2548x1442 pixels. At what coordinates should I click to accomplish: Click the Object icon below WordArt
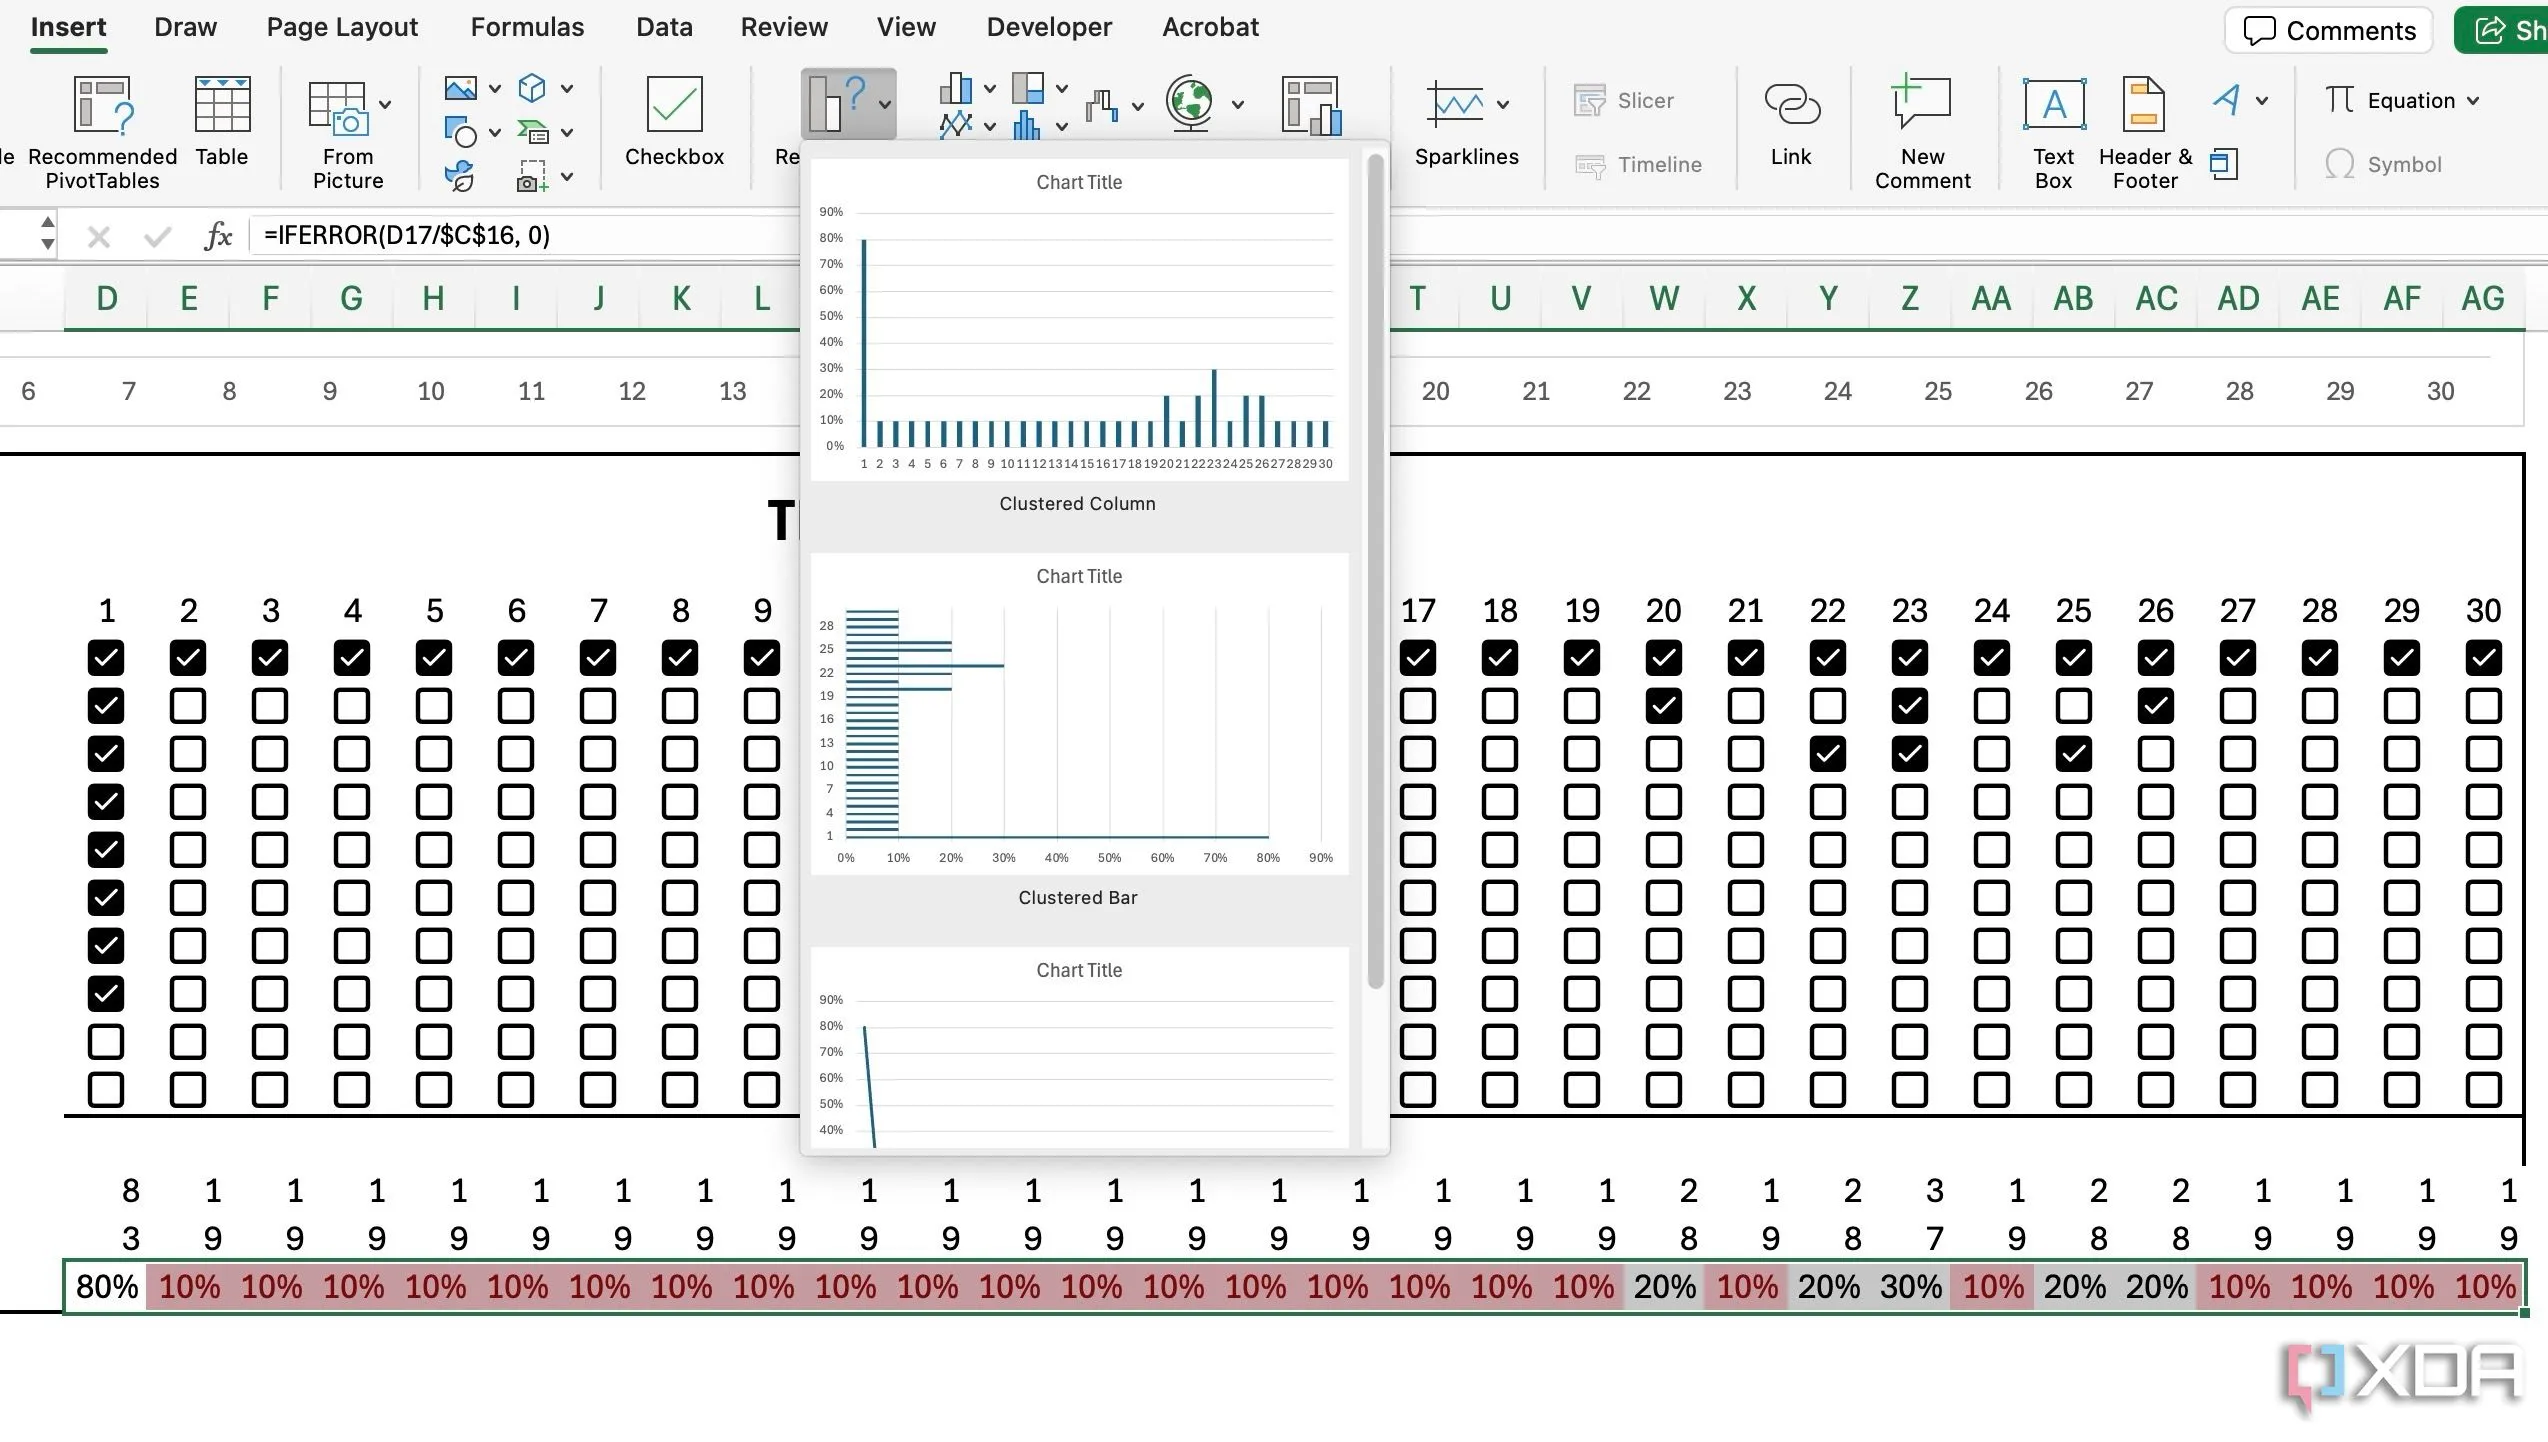[x=2223, y=164]
